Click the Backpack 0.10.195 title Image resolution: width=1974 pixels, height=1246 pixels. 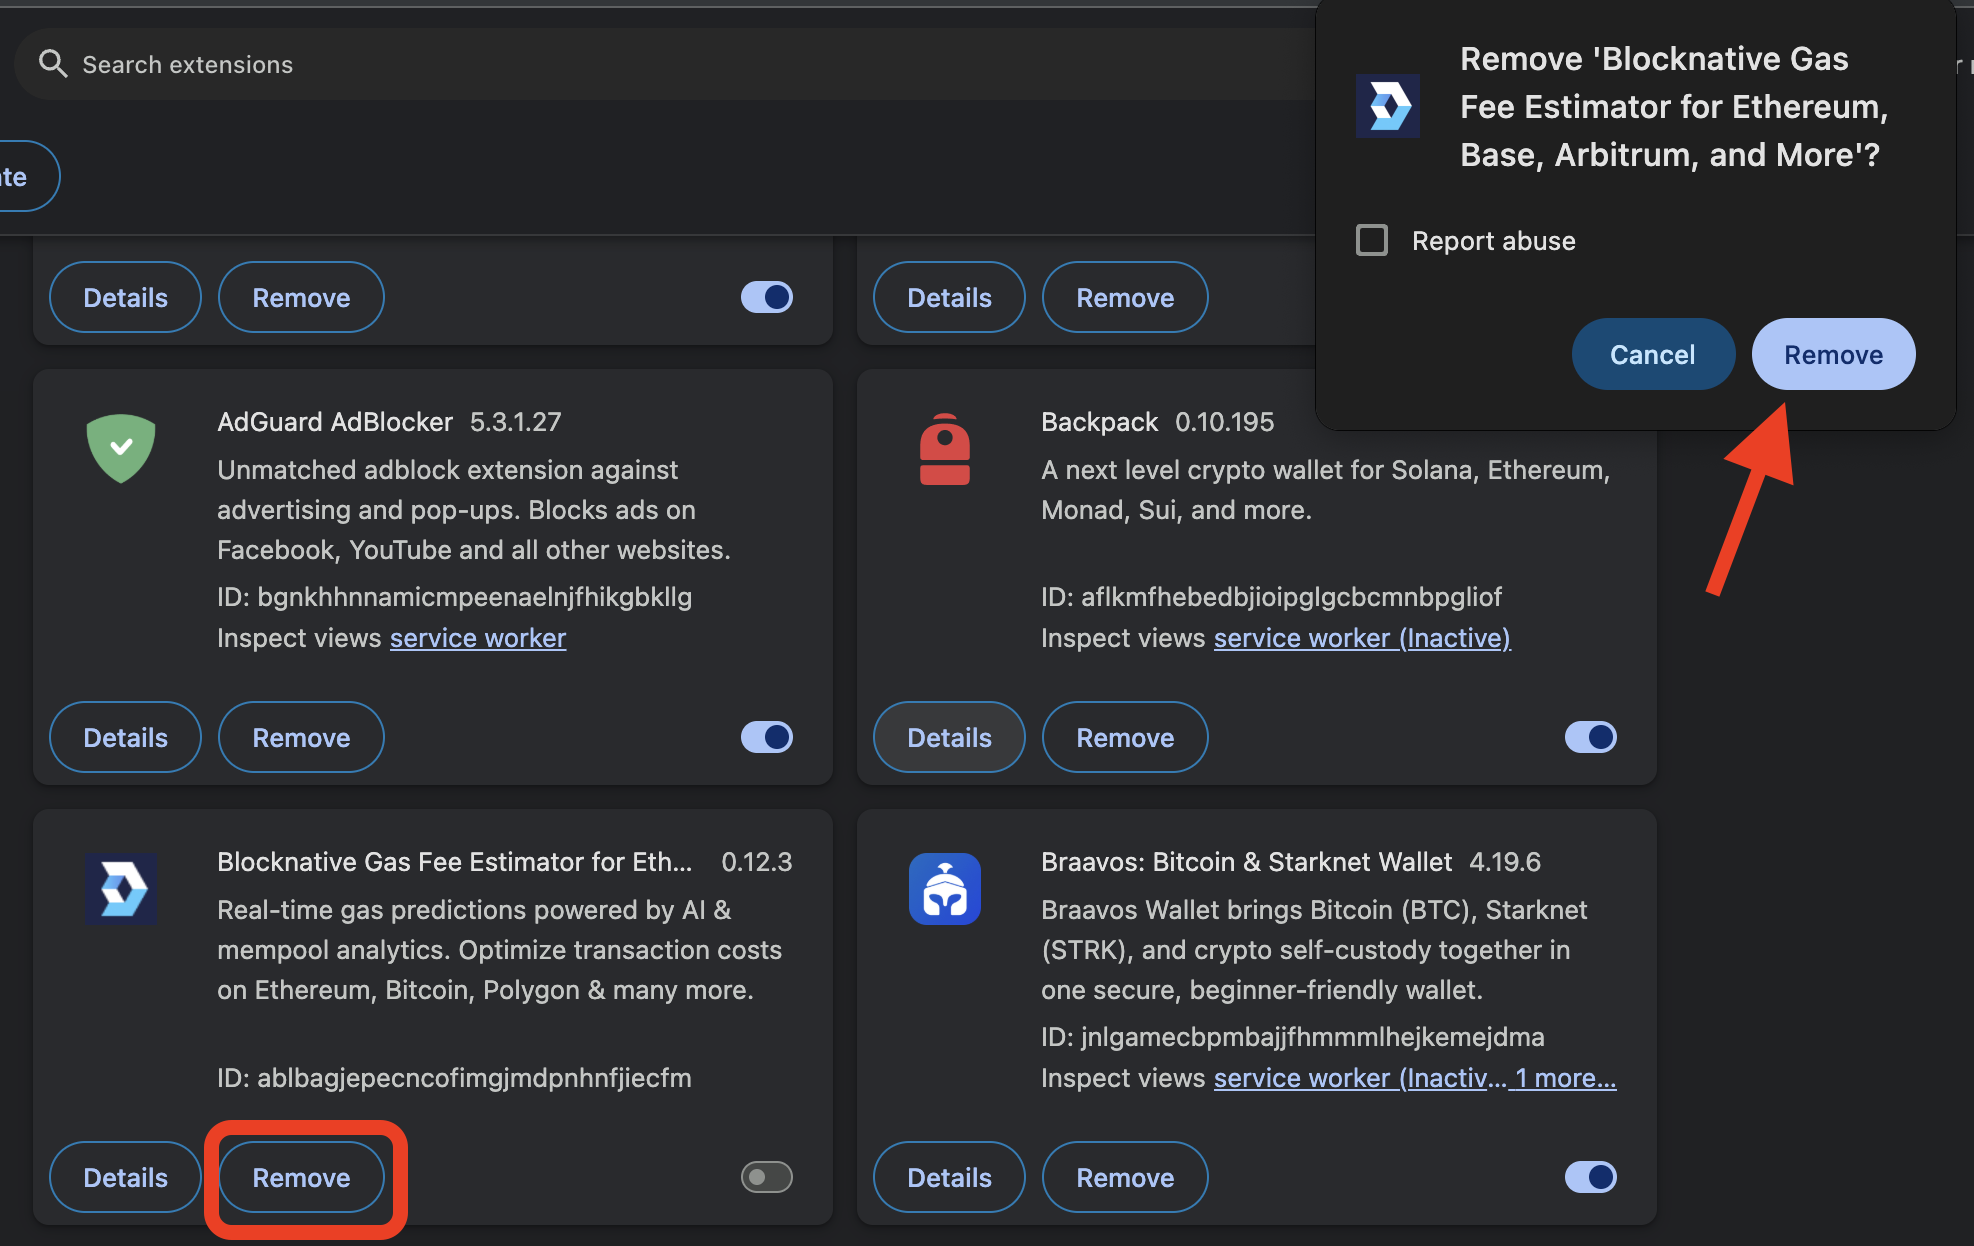pos(1158,422)
